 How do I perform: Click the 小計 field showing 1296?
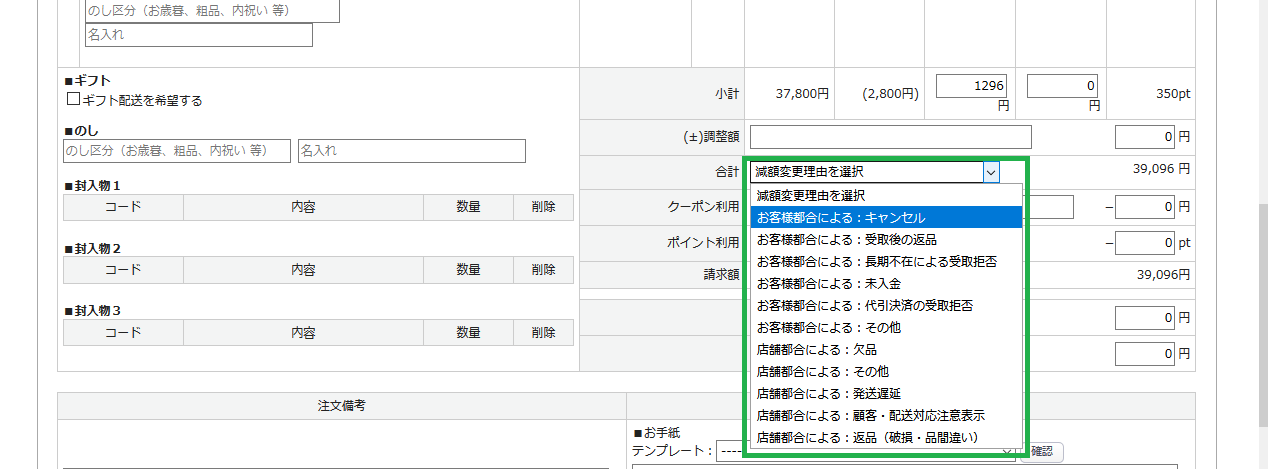pyautogui.click(x=971, y=86)
